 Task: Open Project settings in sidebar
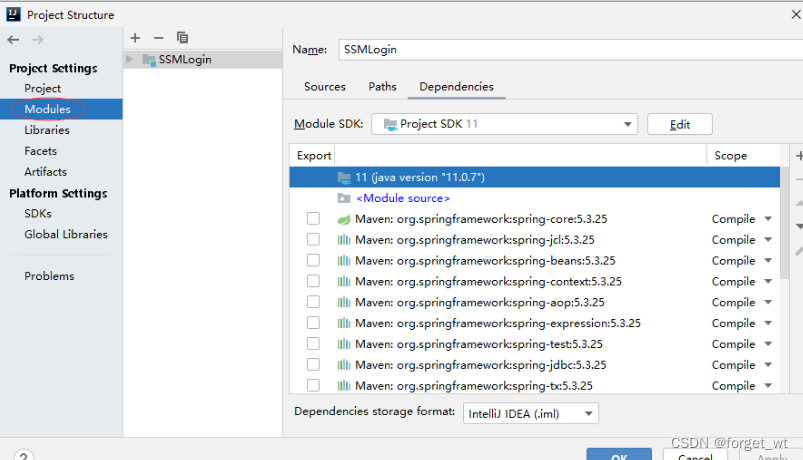pyautogui.click(x=43, y=88)
